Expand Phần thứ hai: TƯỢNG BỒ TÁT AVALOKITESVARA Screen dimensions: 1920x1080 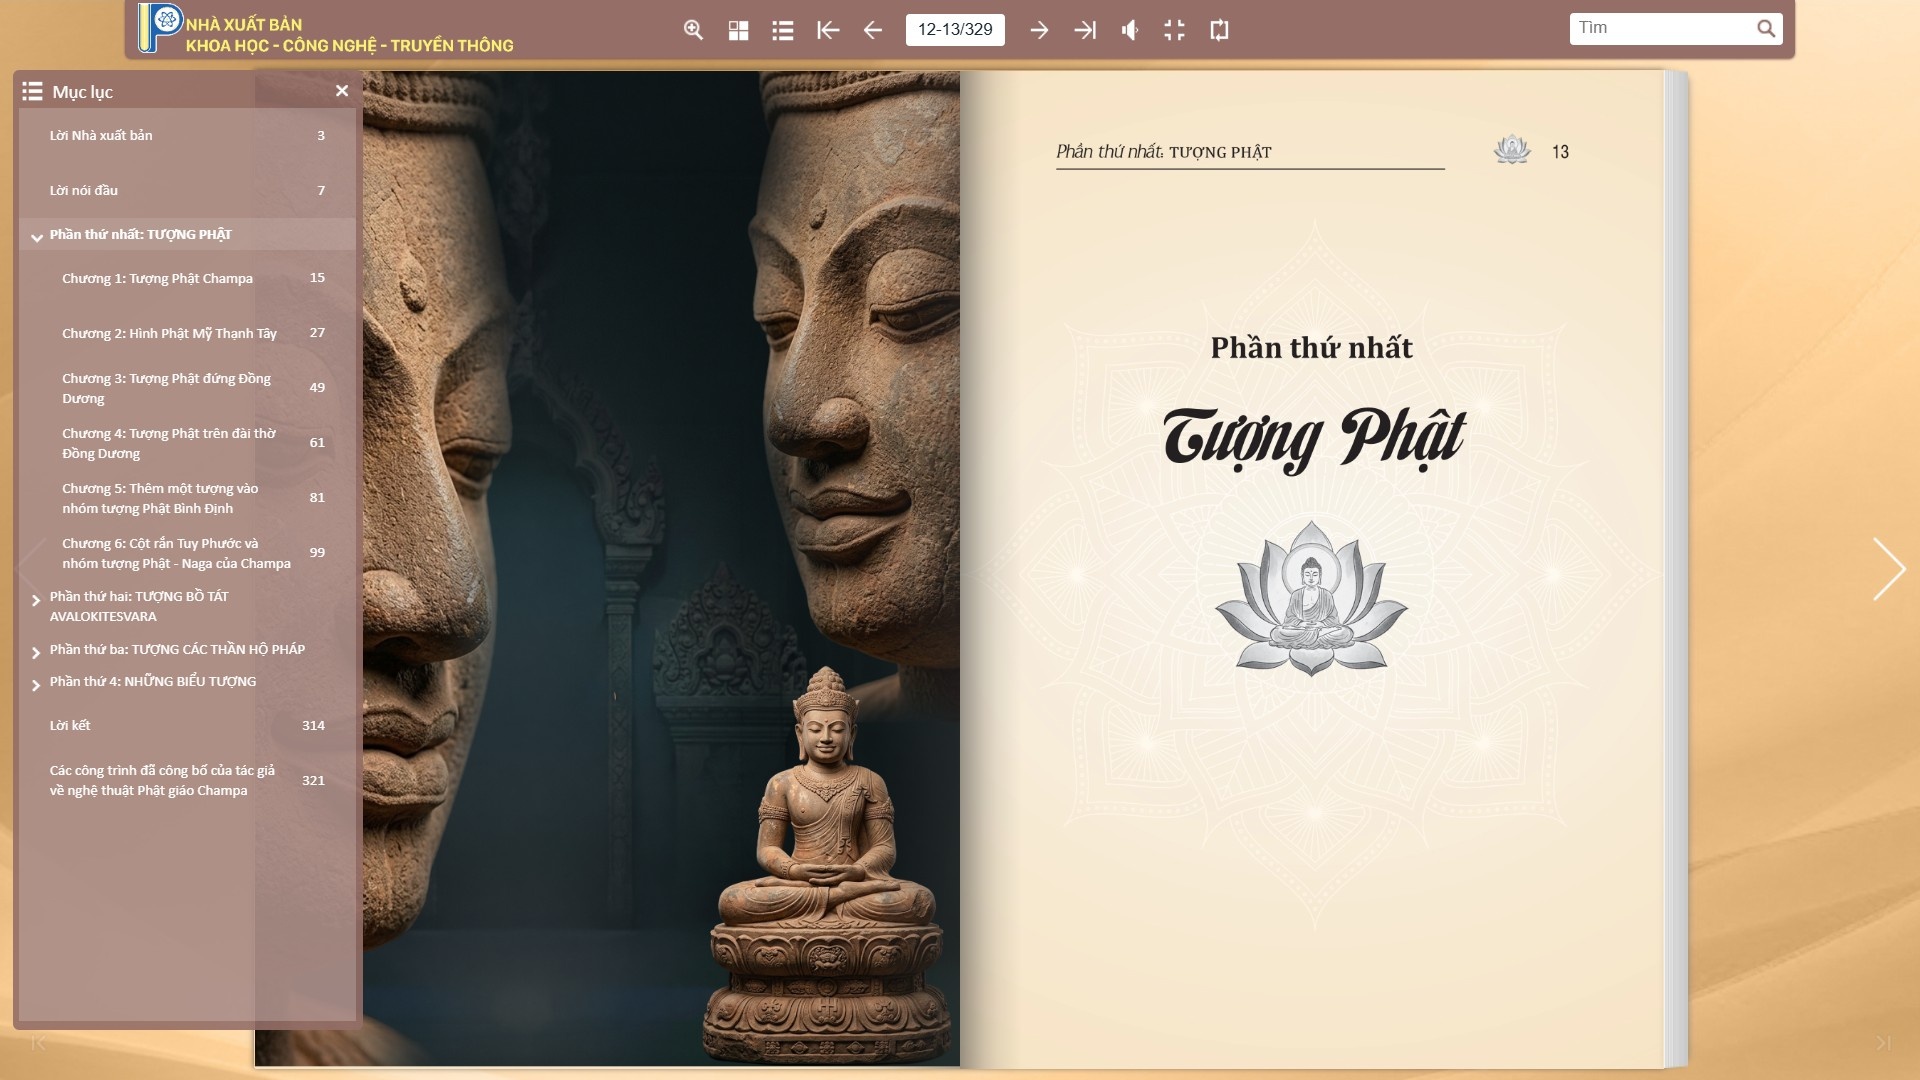37,601
